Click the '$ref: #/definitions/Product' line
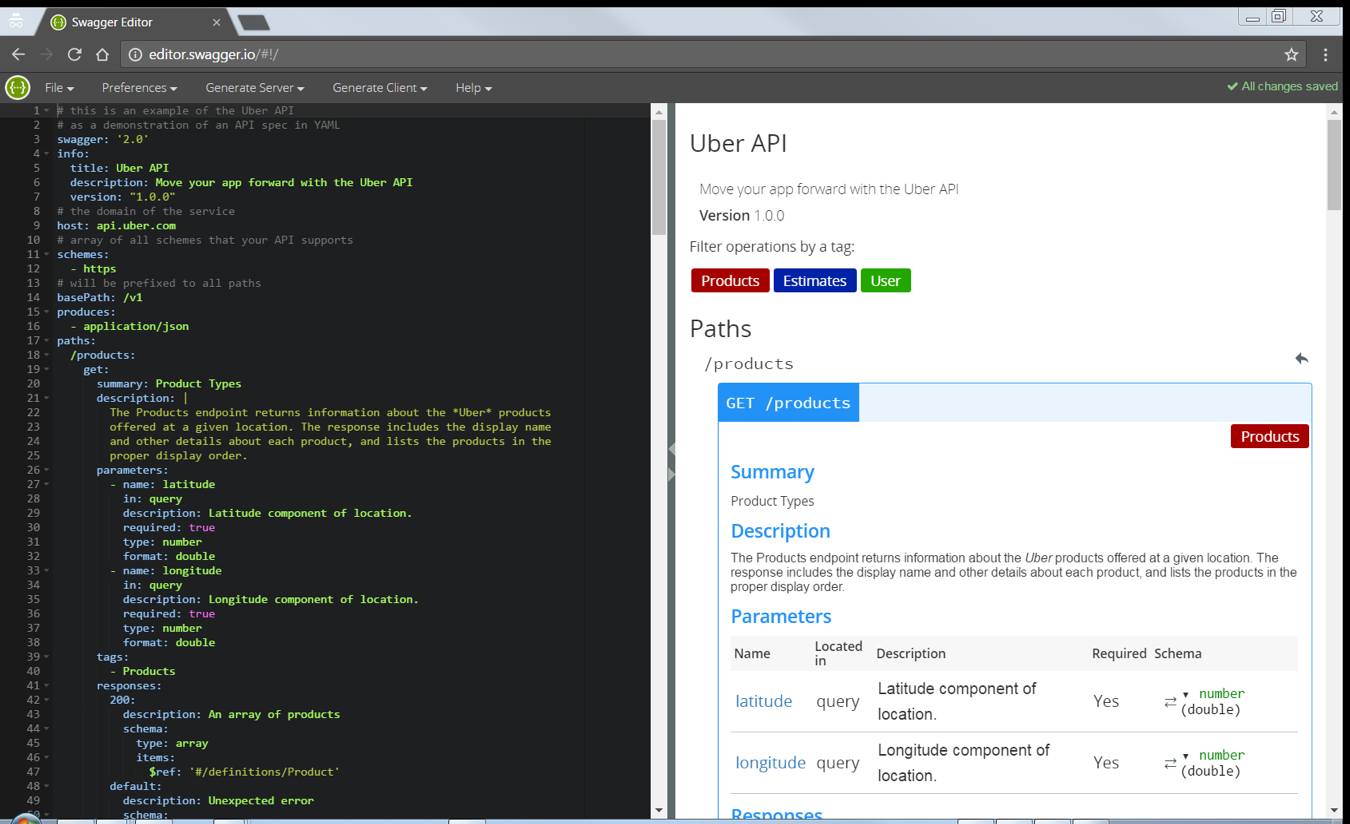Viewport: 1350px width, 824px height. (245, 772)
